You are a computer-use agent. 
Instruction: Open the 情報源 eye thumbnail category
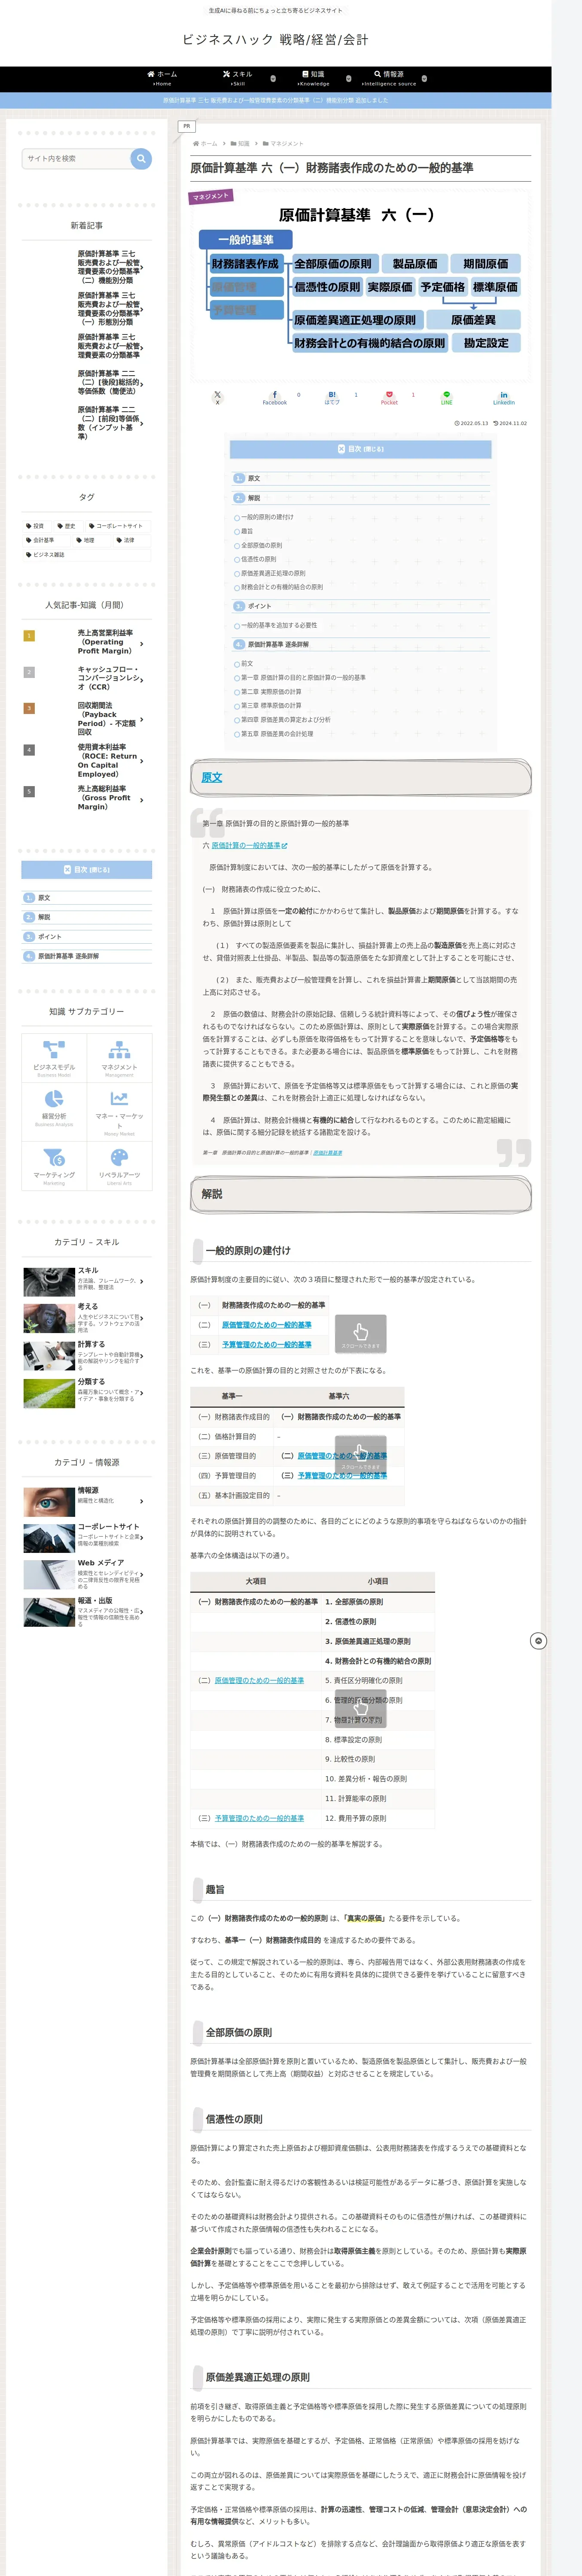pos(49,1501)
